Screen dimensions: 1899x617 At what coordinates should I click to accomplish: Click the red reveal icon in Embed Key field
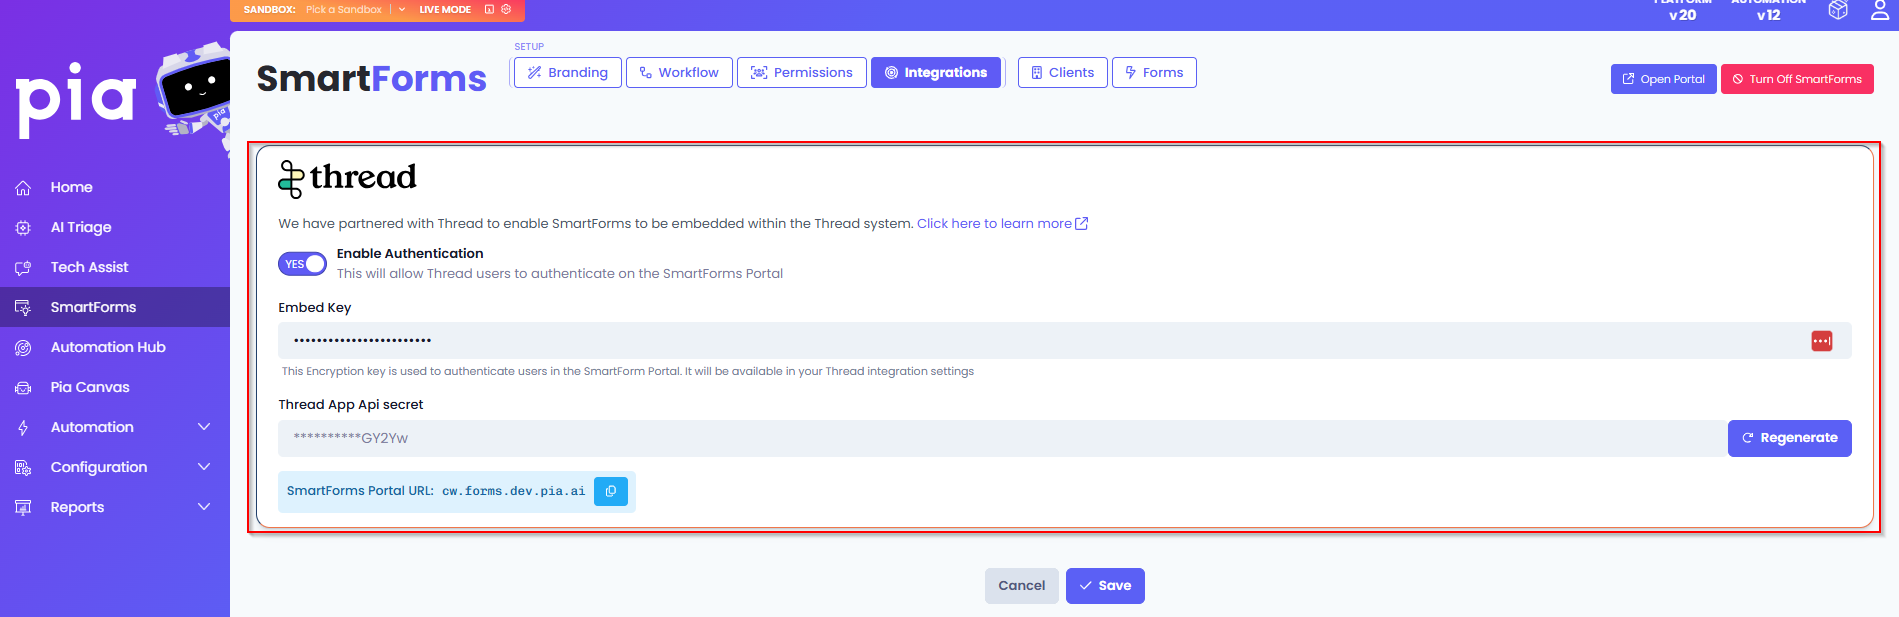tap(1821, 341)
